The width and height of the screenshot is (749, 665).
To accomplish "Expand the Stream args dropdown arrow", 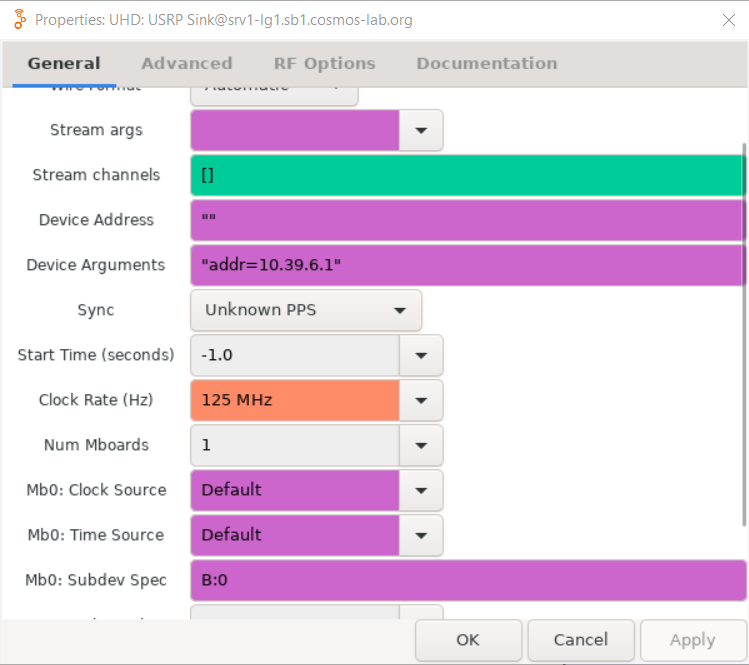I will click(421, 130).
